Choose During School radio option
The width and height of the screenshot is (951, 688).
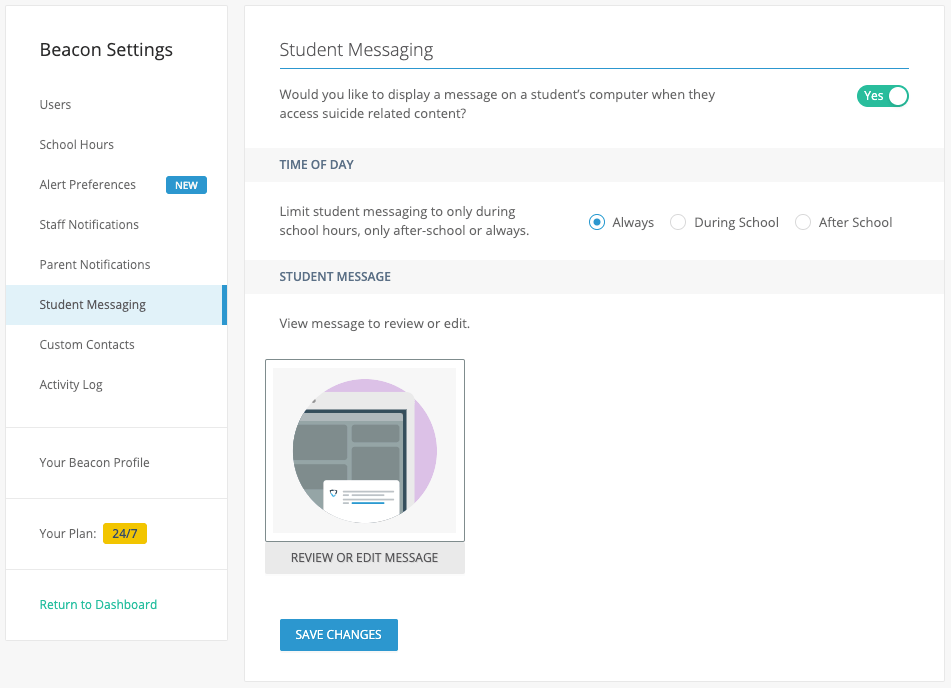pyautogui.click(x=678, y=222)
